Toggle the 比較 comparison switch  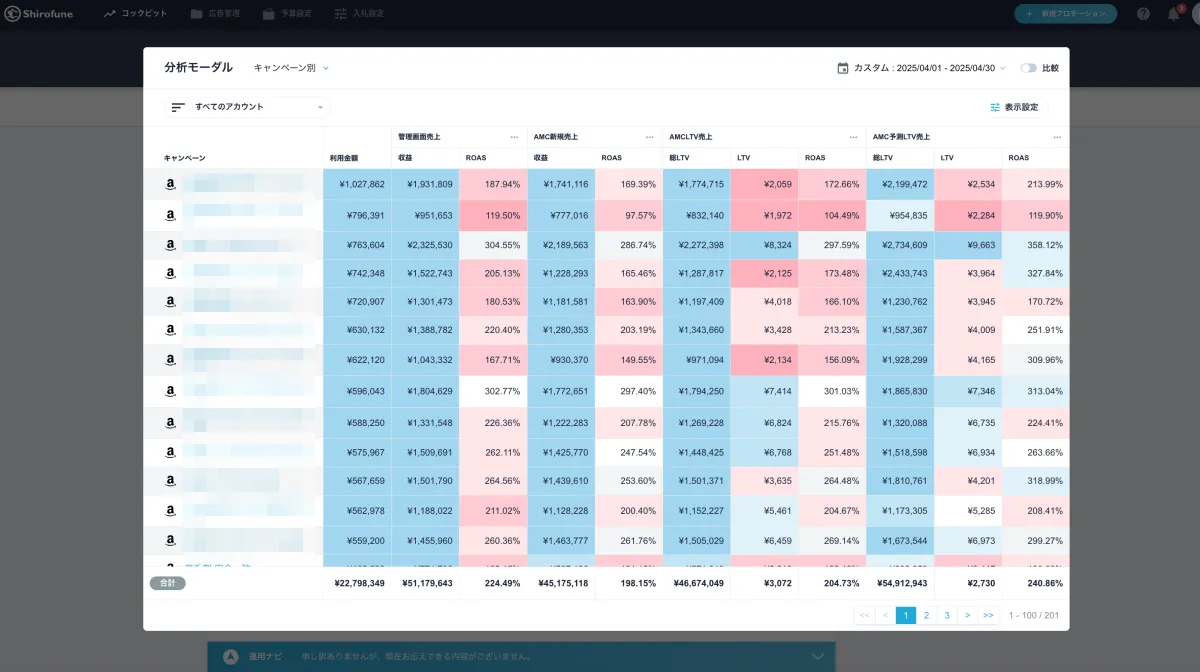pos(1028,68)
